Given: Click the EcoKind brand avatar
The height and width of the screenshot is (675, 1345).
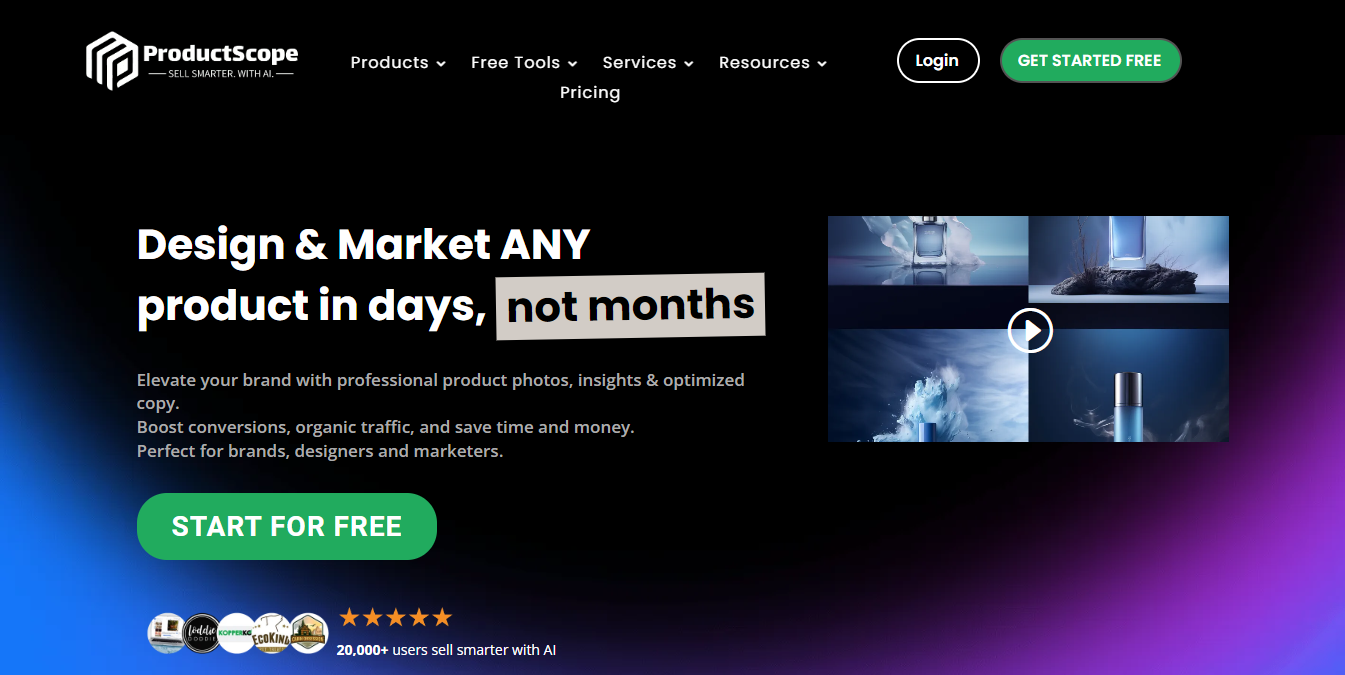Looking at the screenshot, I should click(272, 633).
